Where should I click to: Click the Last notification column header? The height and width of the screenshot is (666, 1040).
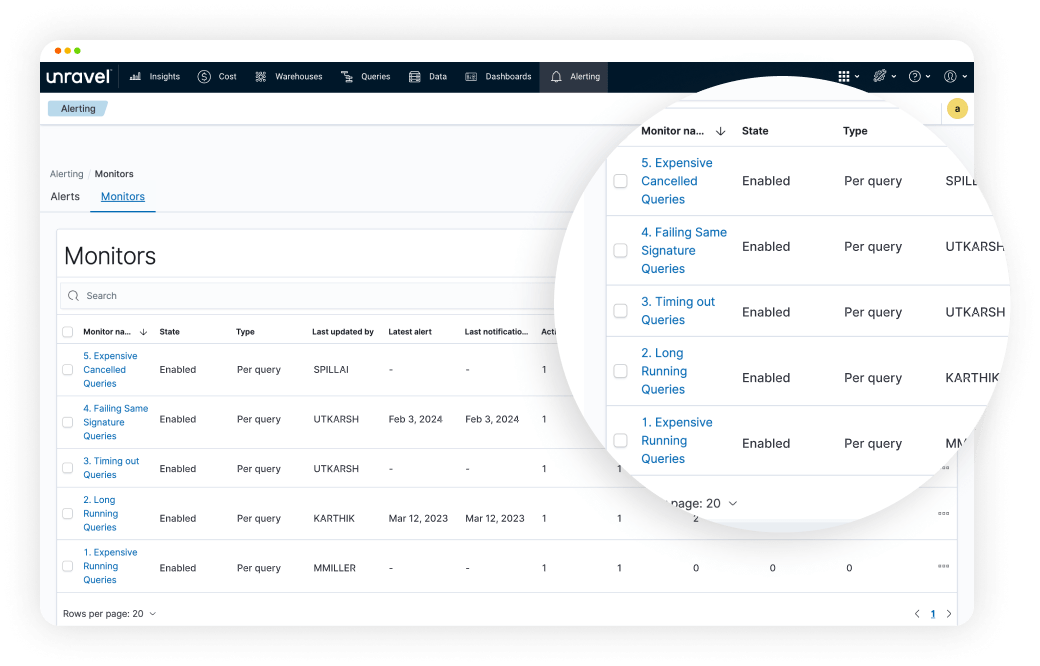coord(496,332)
